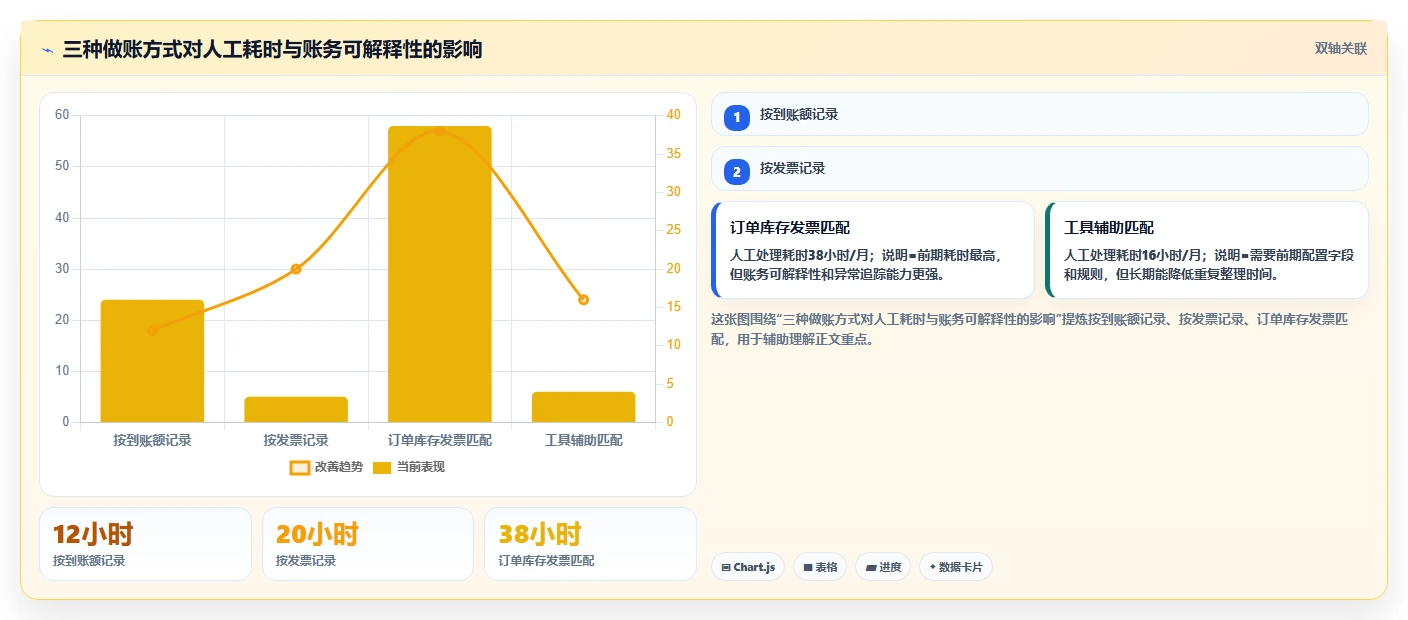Select the number 1 badge for 按到账额记录
The image size is (1408, 620).
point(737,118)
